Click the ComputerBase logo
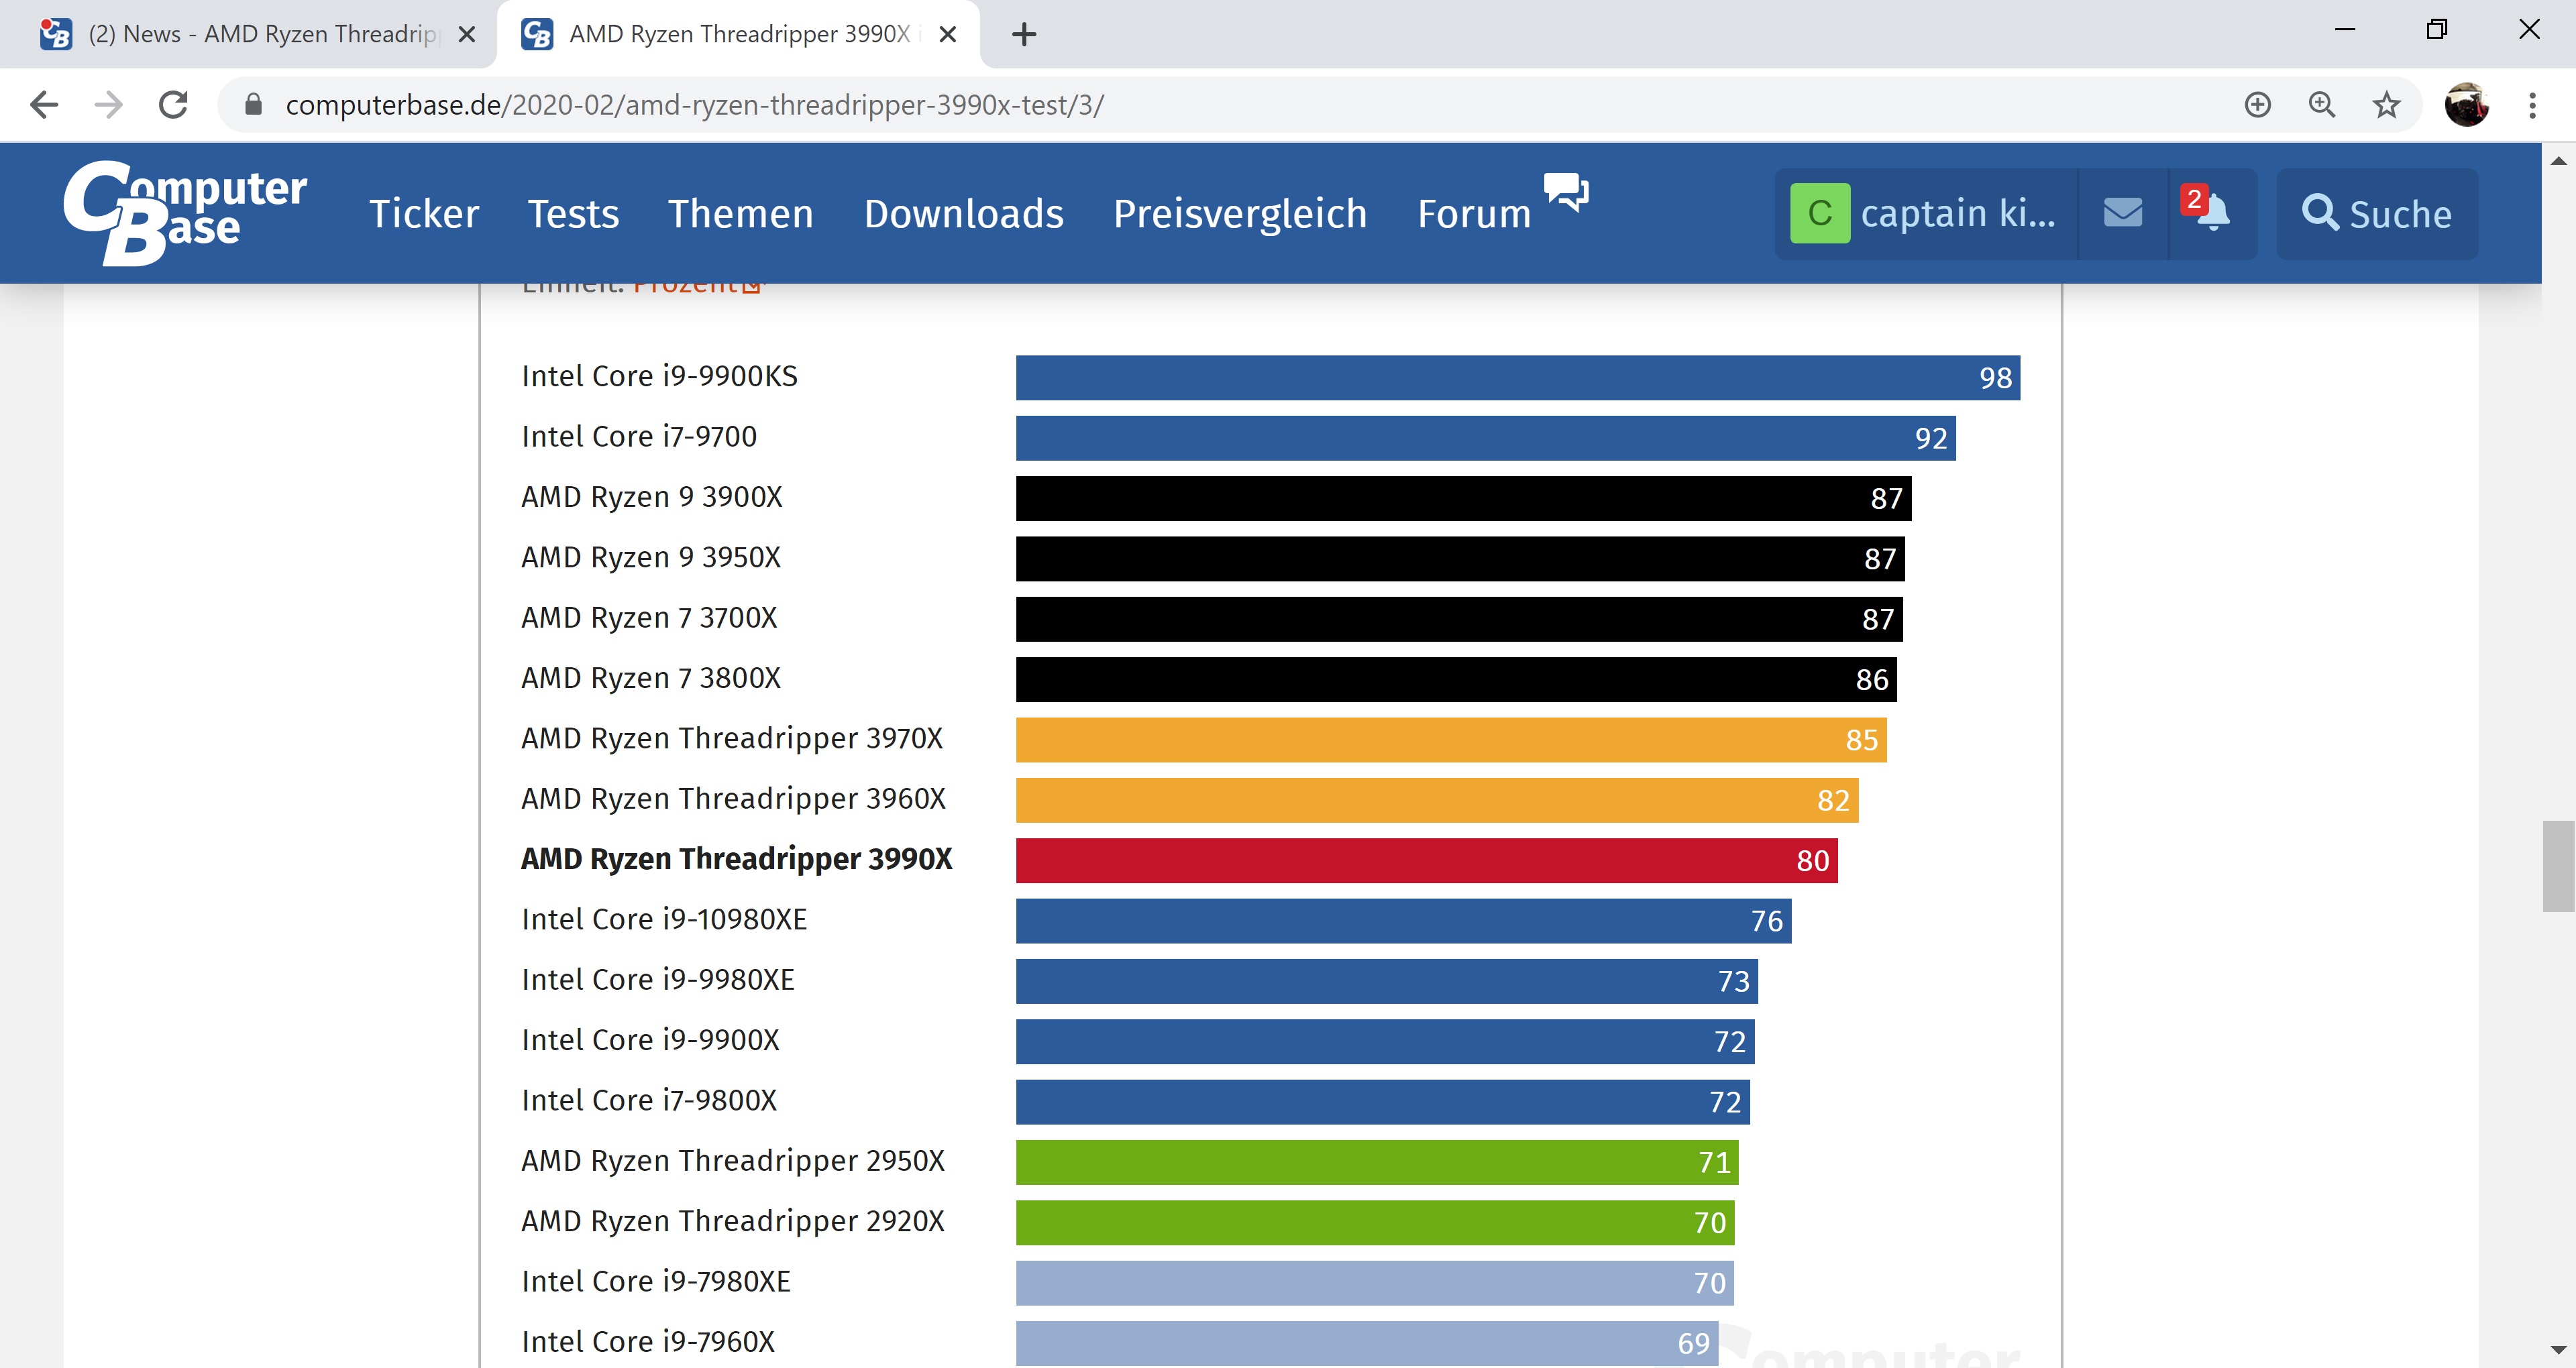Viewport: 2576px width, 1368px height. coord(185,212)
